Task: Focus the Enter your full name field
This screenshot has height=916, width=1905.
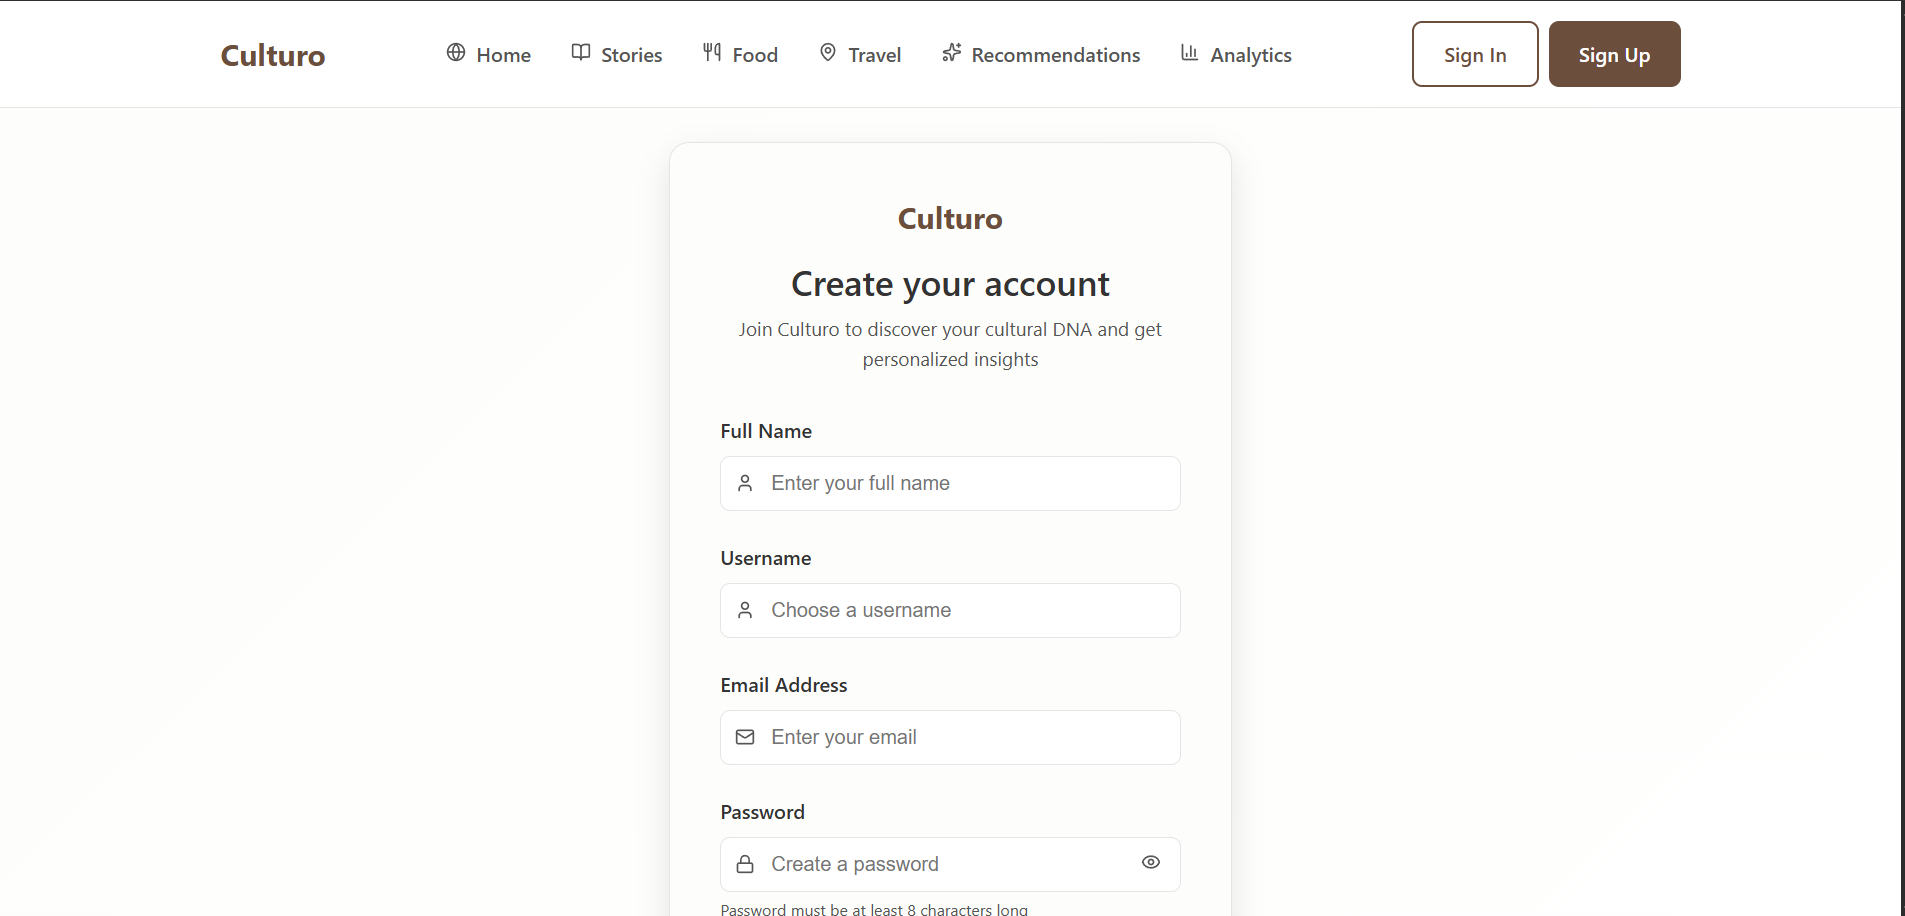Action: [950, 484]
